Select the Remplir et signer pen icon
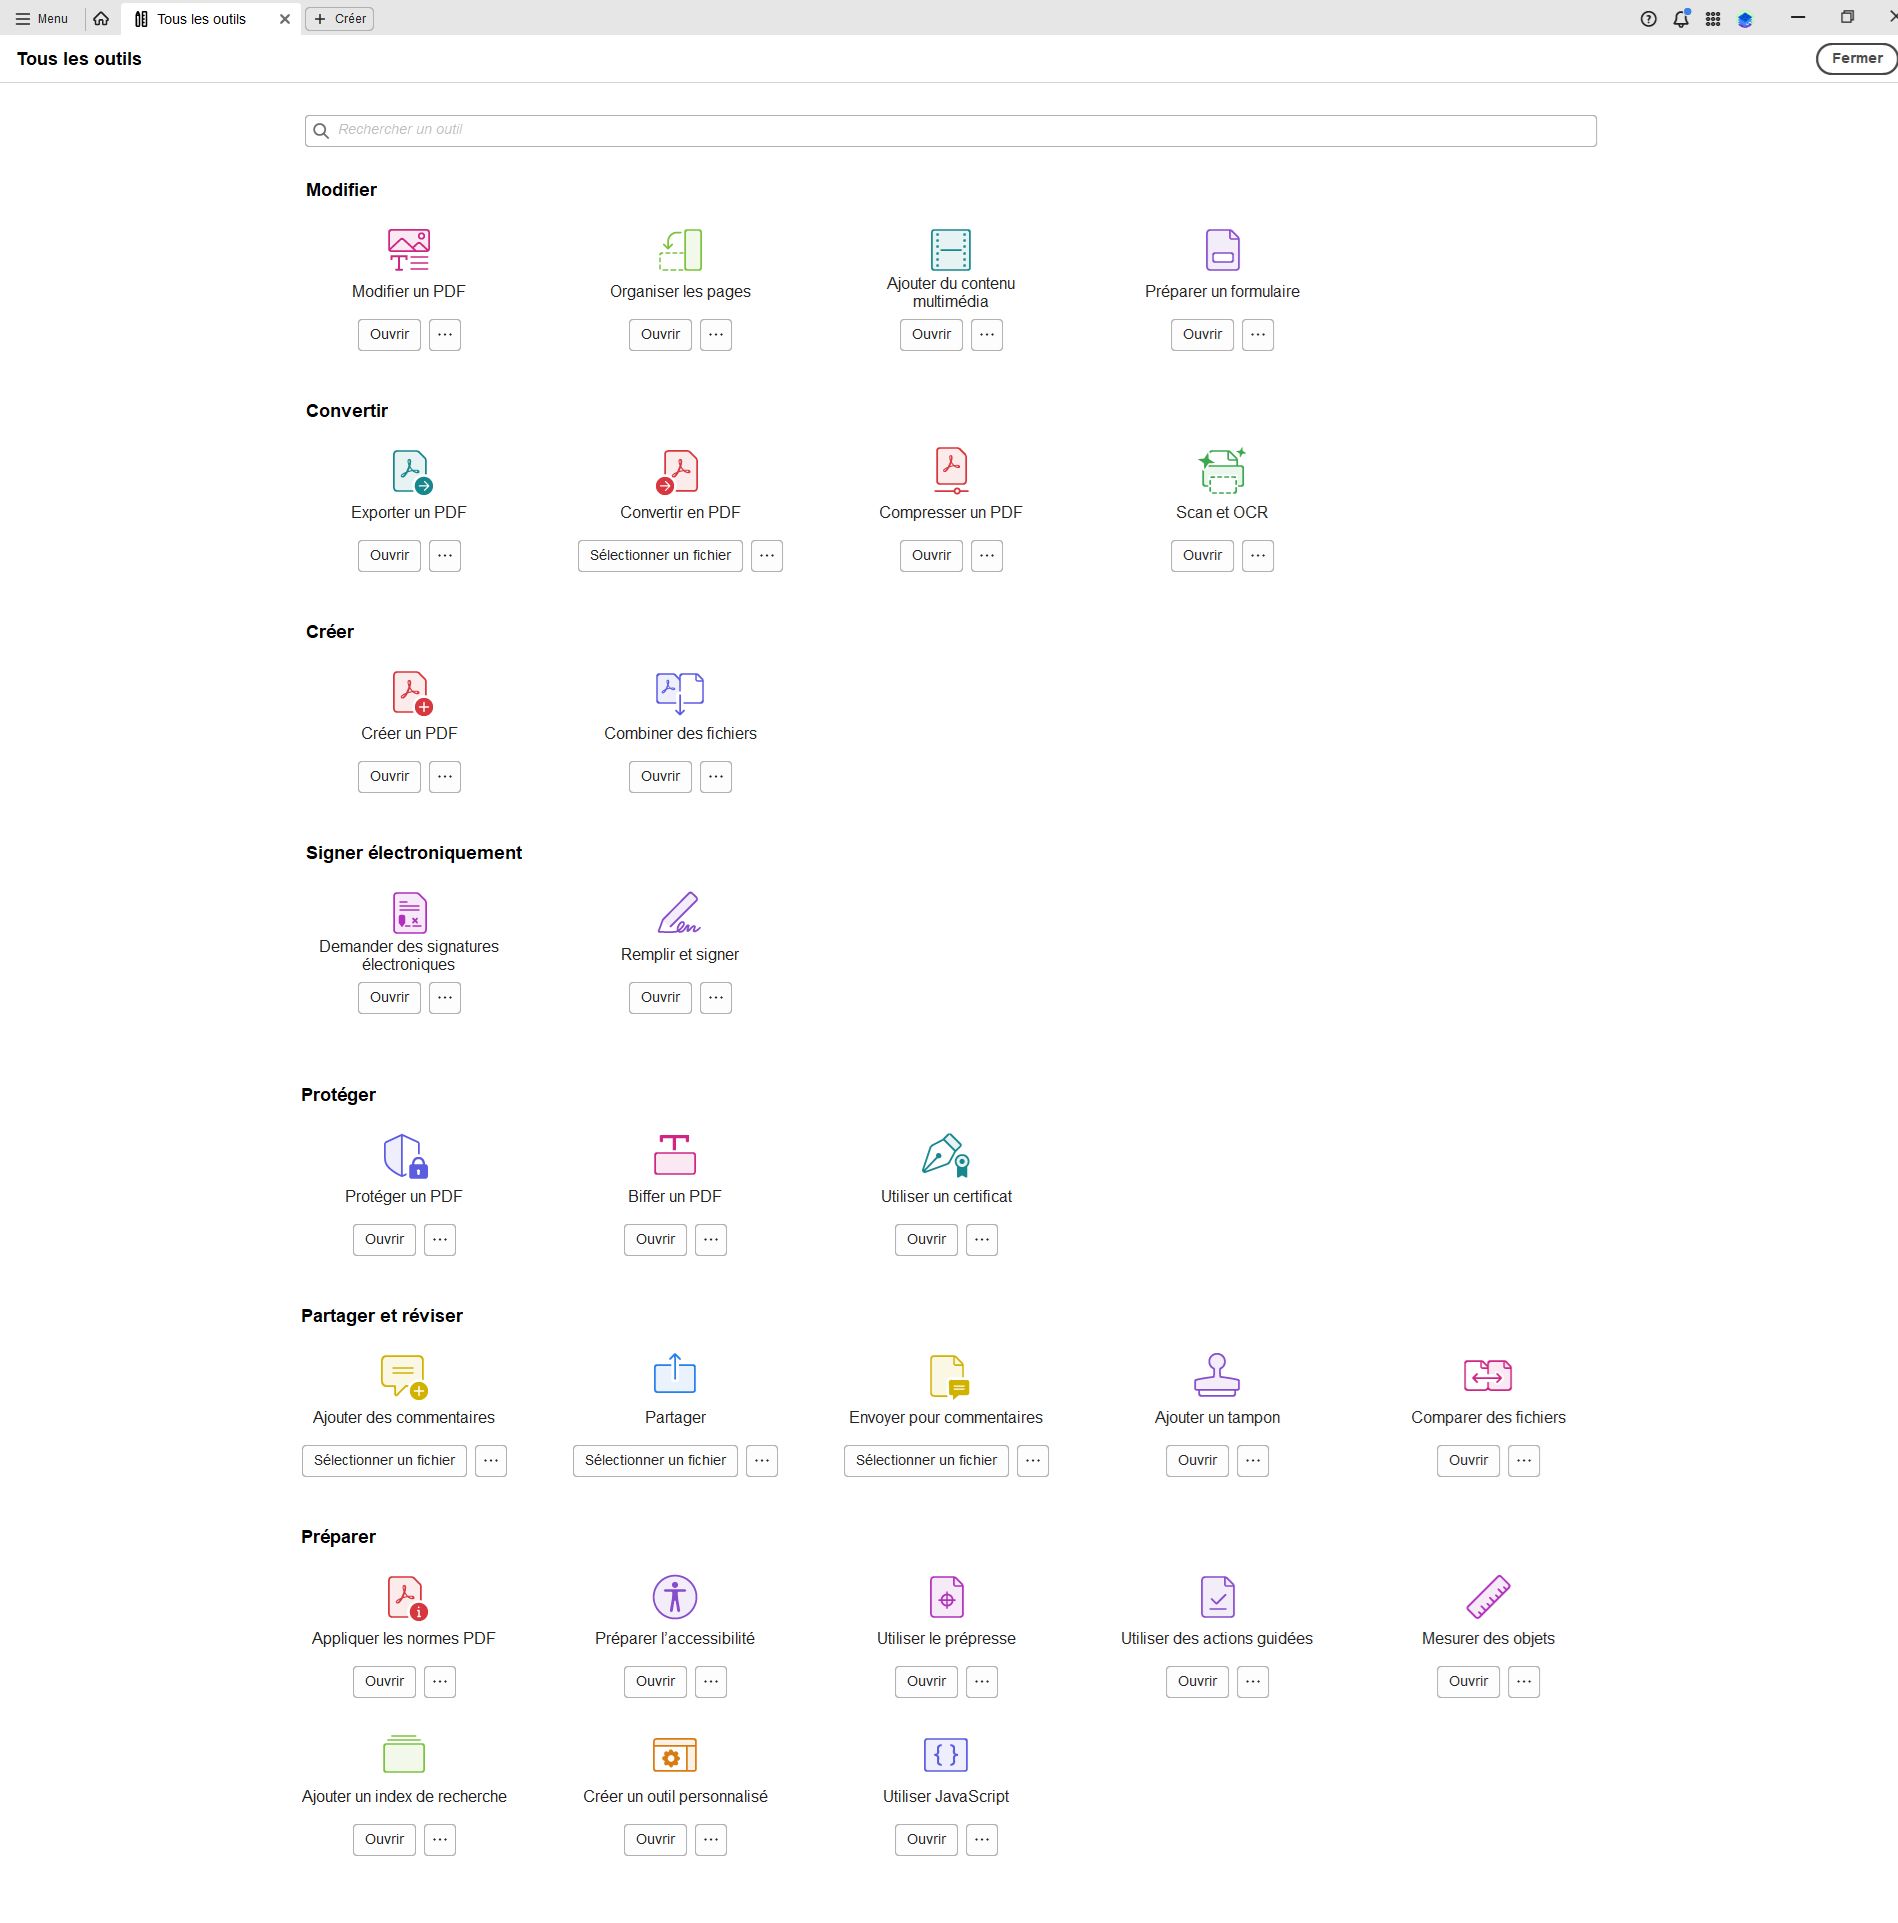 click(x=679, y=913)
